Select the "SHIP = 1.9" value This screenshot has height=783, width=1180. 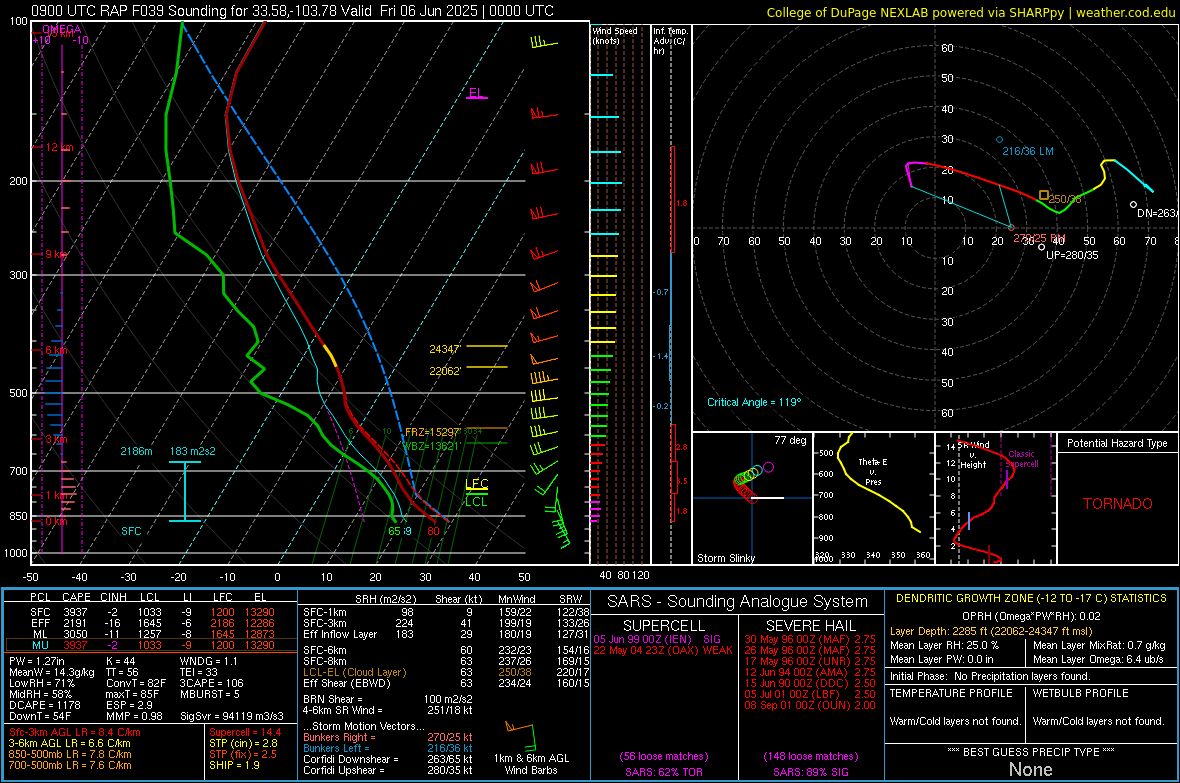pyautogui.click(x=234, y=765)
